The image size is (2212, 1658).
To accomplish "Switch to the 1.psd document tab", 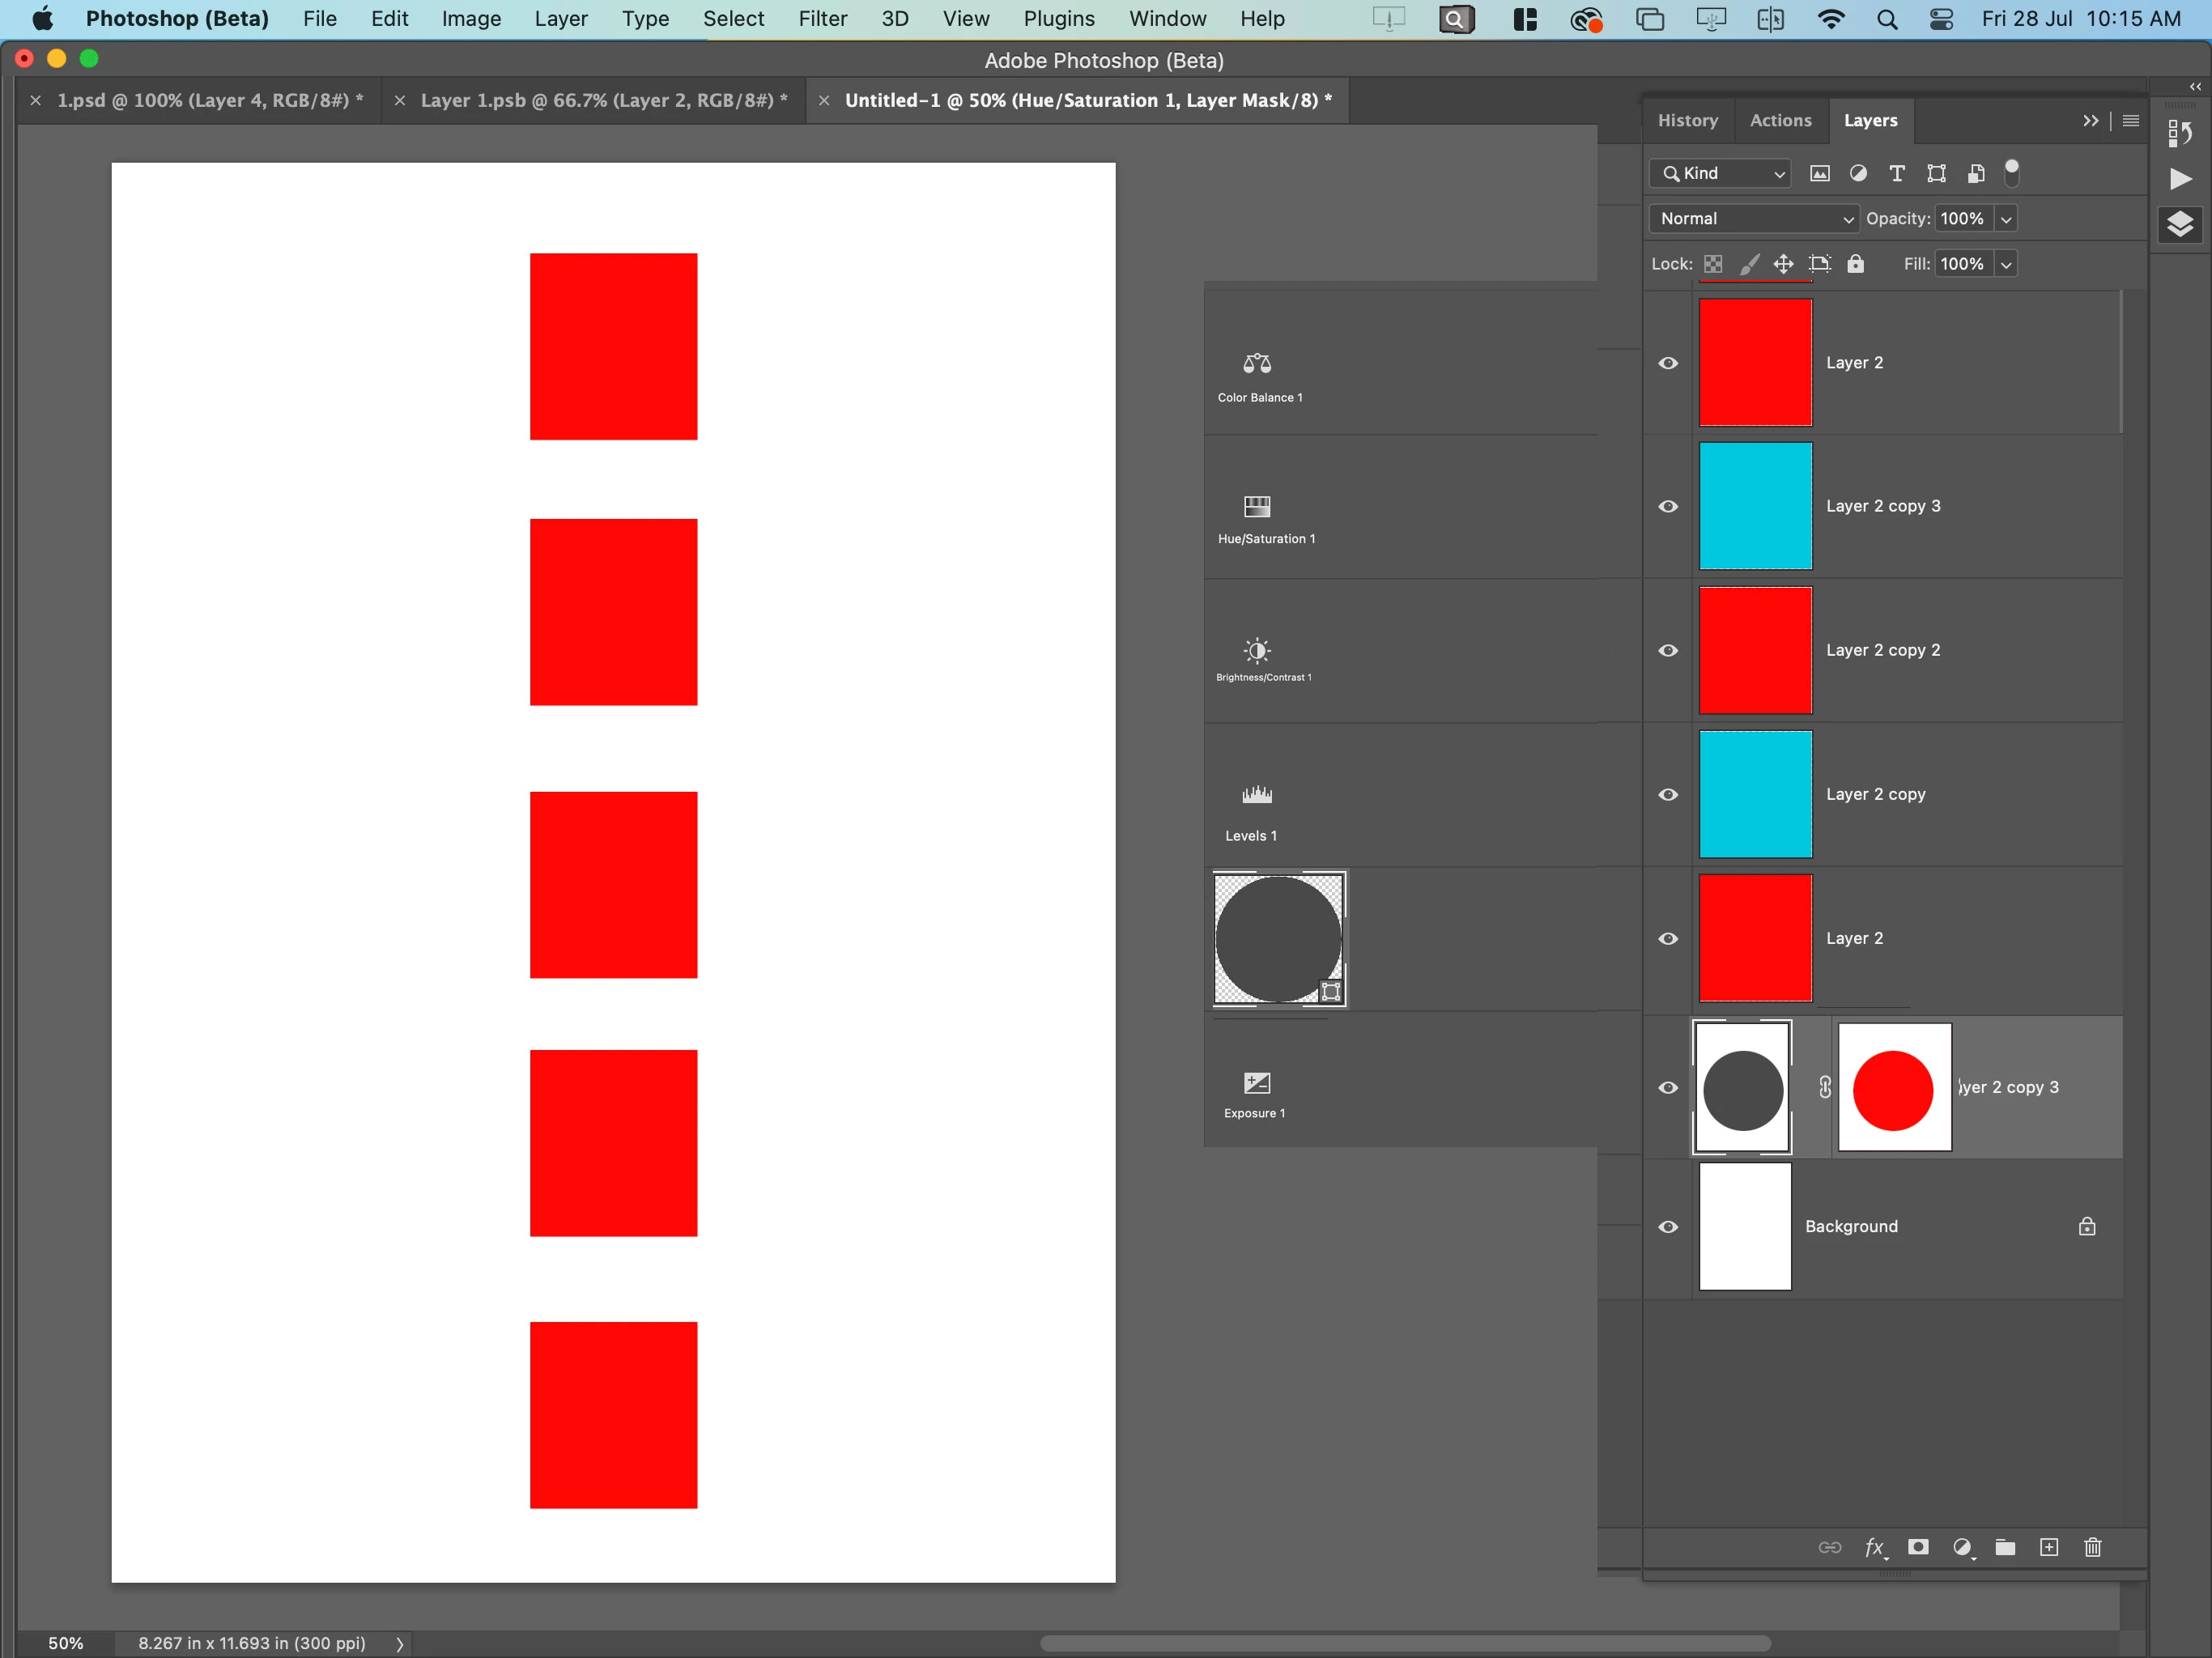I will [x=208, y=100].
